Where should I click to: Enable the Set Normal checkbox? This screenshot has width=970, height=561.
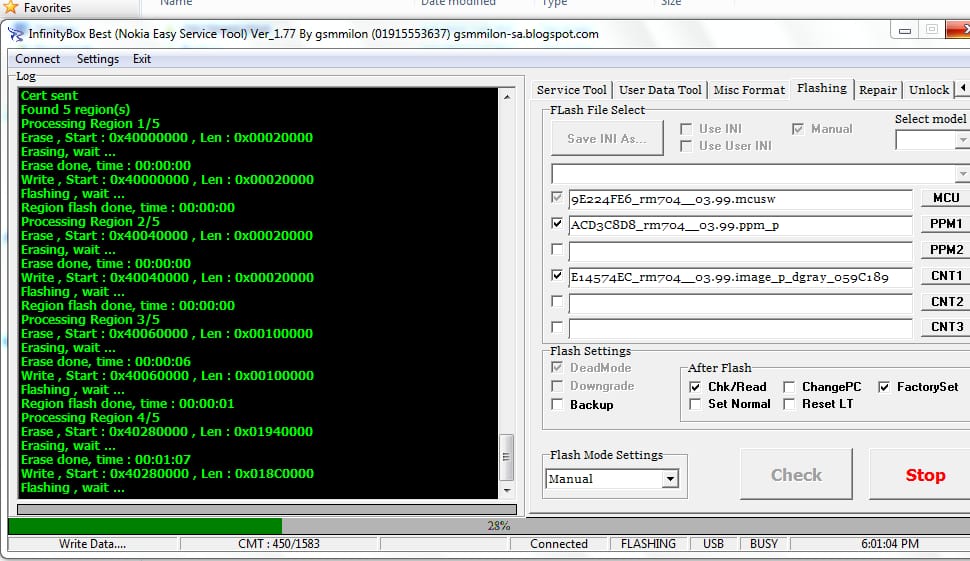click(x=695, y=404)
